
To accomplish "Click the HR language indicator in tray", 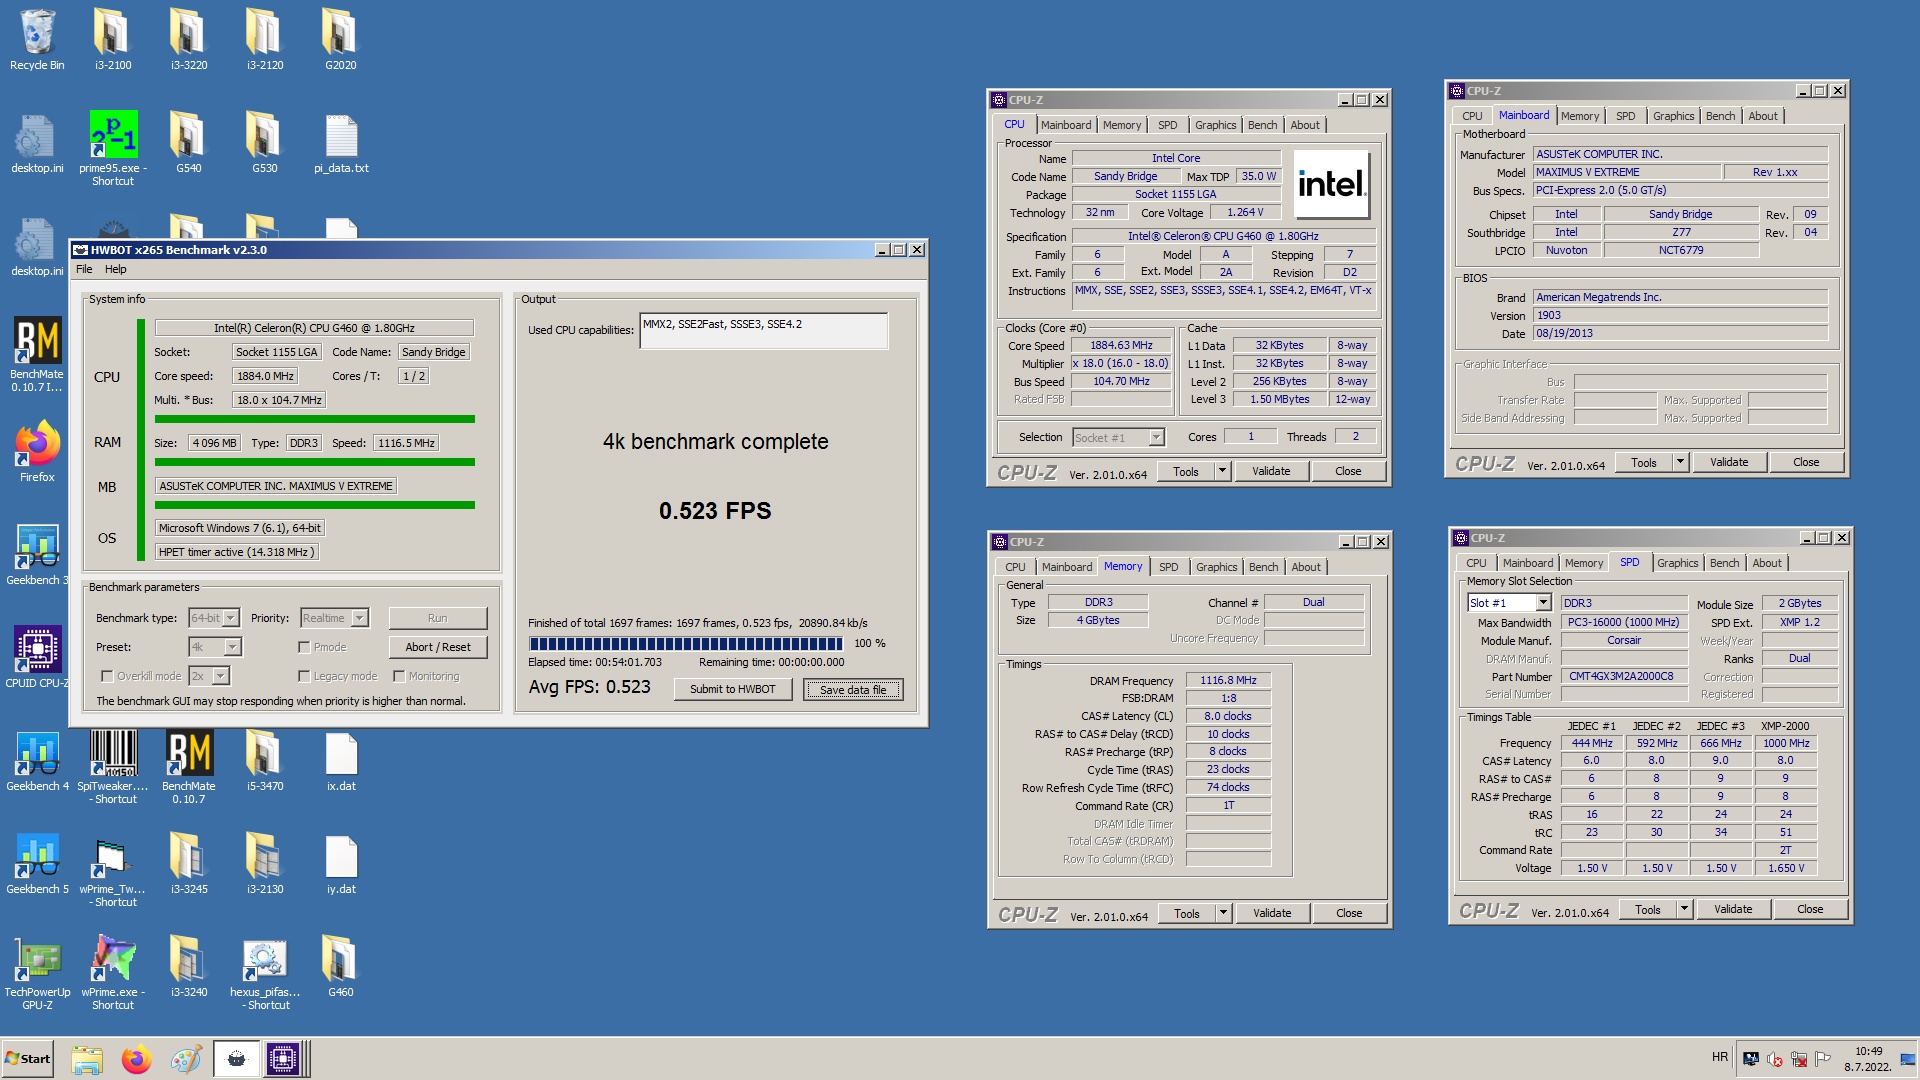I will click(x=1720, y=1057).
